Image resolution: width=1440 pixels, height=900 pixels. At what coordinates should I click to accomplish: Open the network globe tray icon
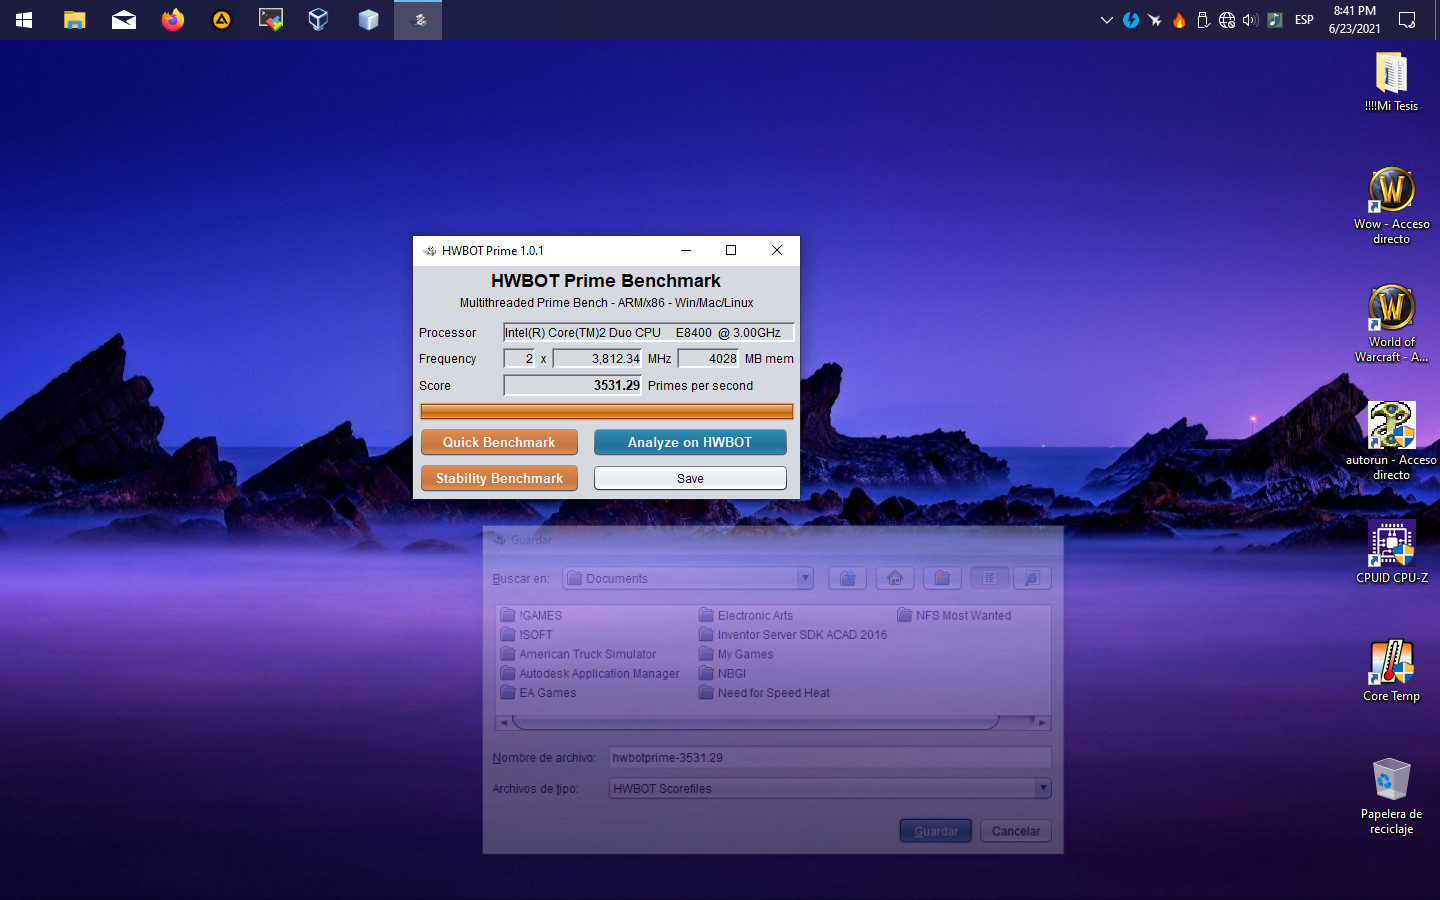[1227, 20]
